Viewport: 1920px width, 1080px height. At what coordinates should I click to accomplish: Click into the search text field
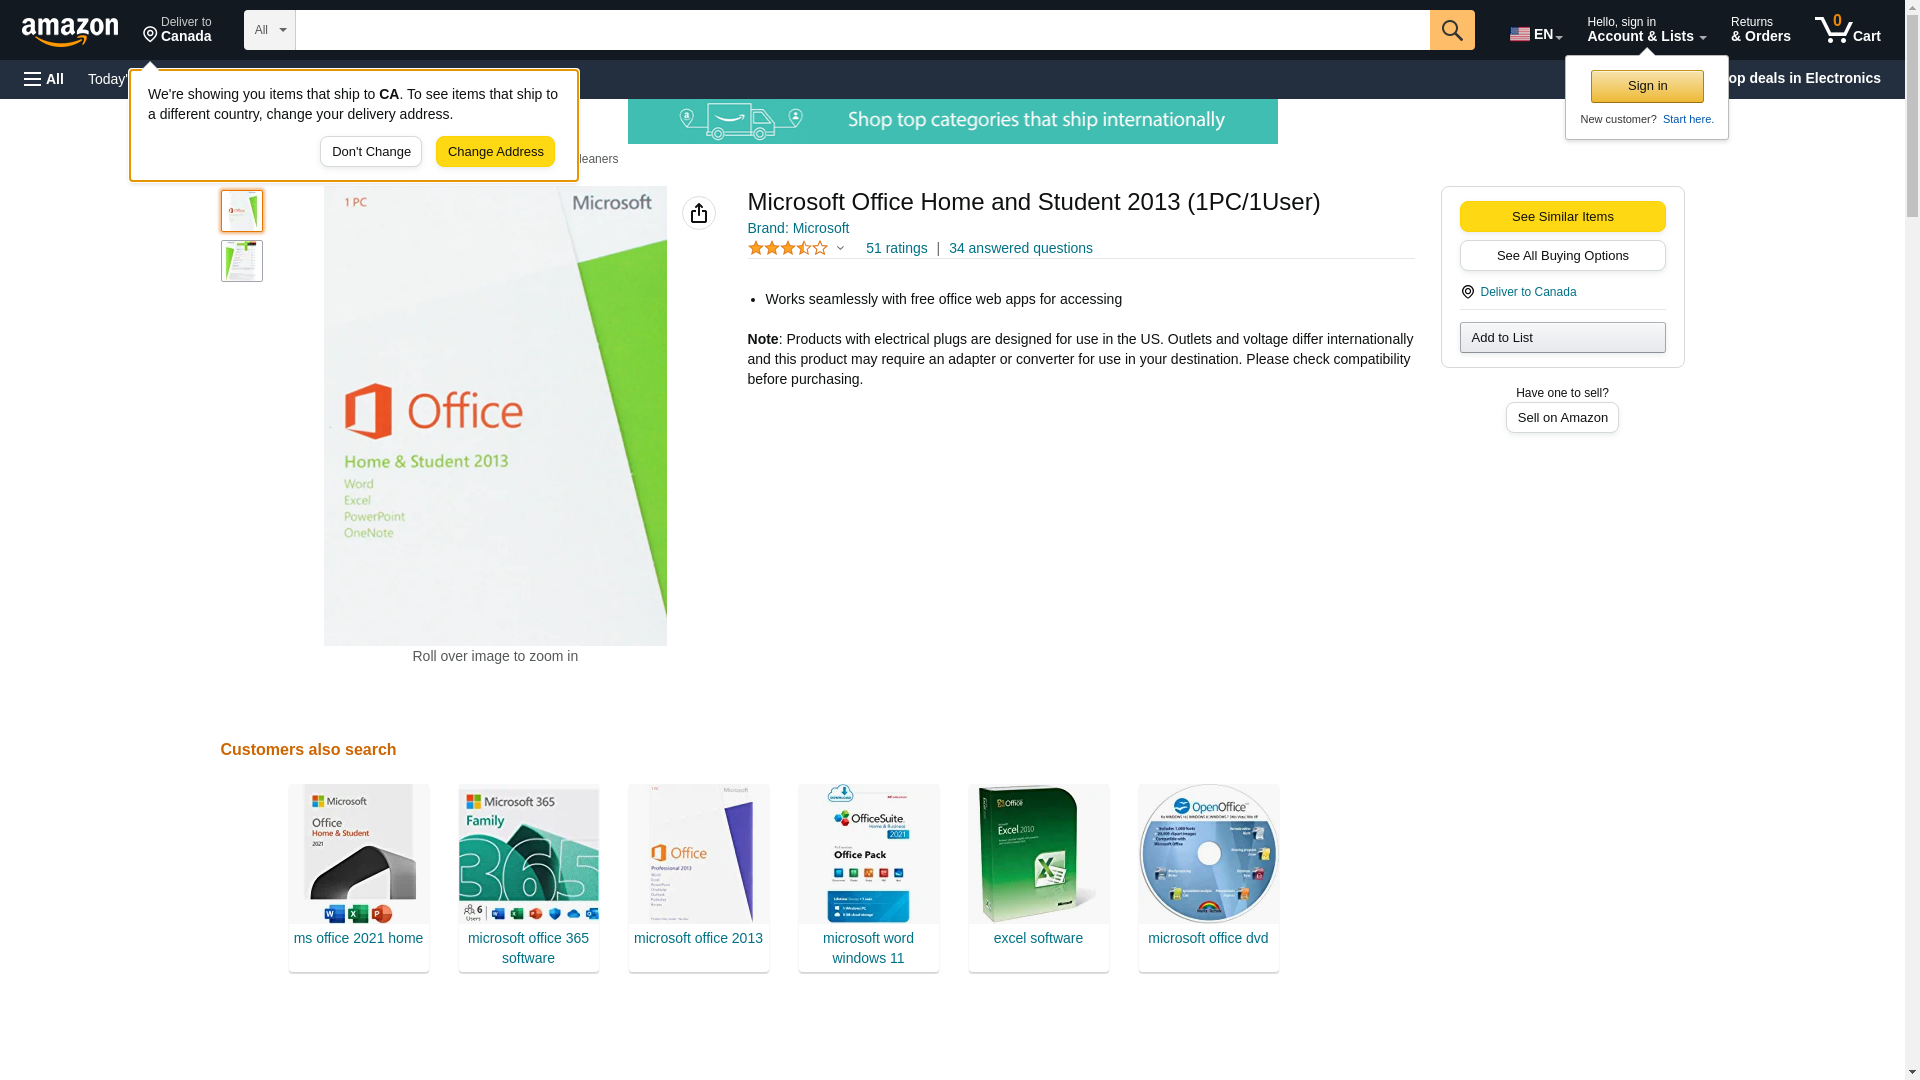pos(861,30)
